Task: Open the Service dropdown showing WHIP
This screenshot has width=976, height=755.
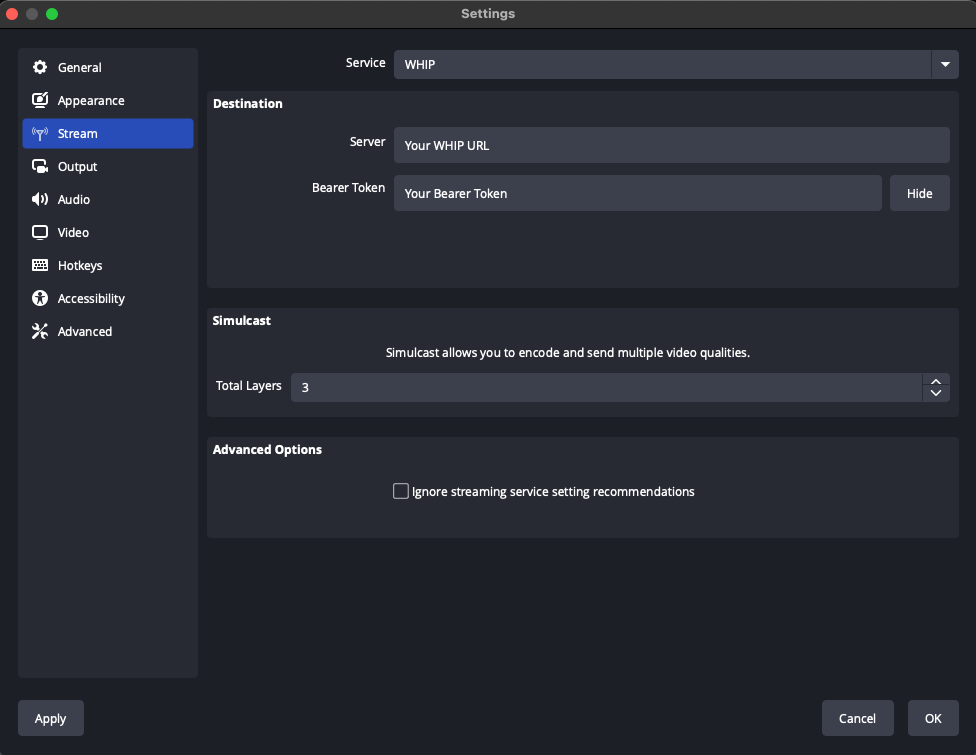Action: pyautogui.click(x=676, y=64)
